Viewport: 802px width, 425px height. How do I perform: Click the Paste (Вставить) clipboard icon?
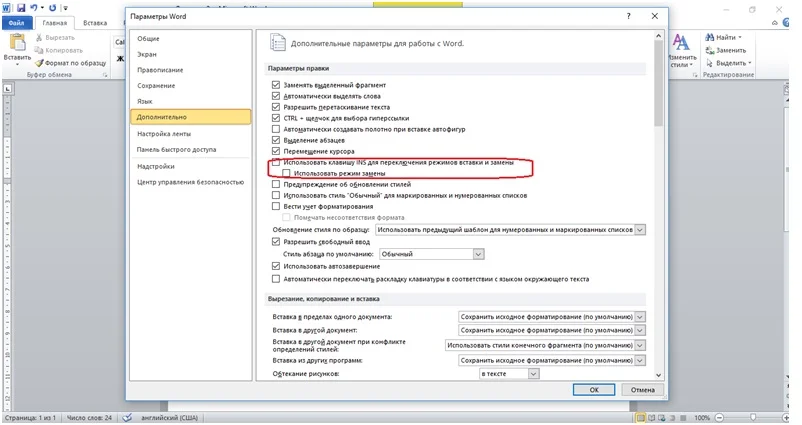[17, 42]
